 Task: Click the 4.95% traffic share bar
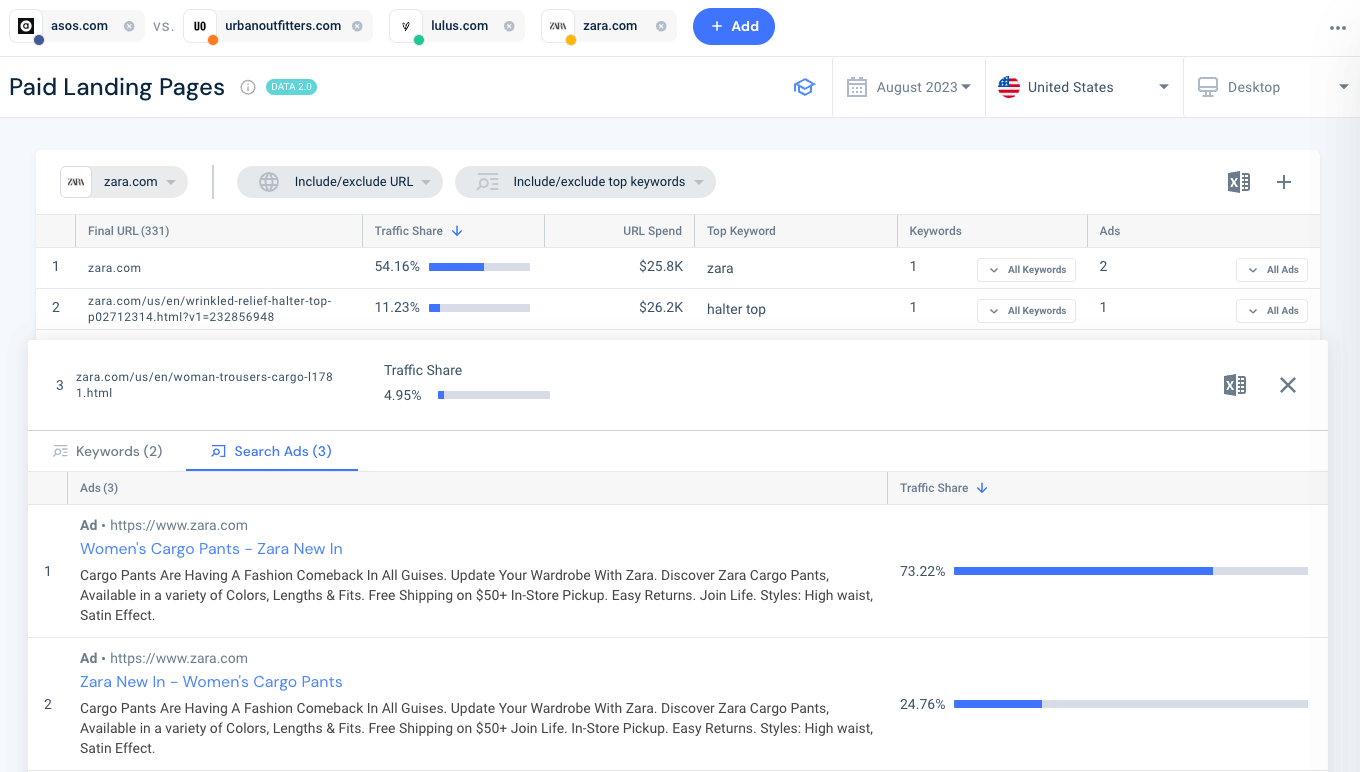coord(494,395)
